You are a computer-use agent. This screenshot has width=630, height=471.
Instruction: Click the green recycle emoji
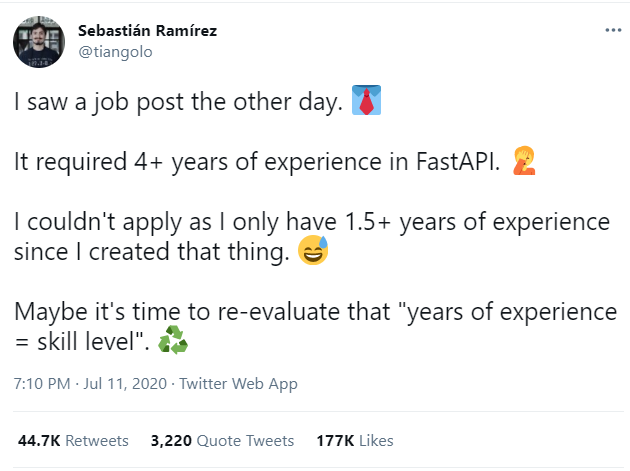(x=173, y=342)
